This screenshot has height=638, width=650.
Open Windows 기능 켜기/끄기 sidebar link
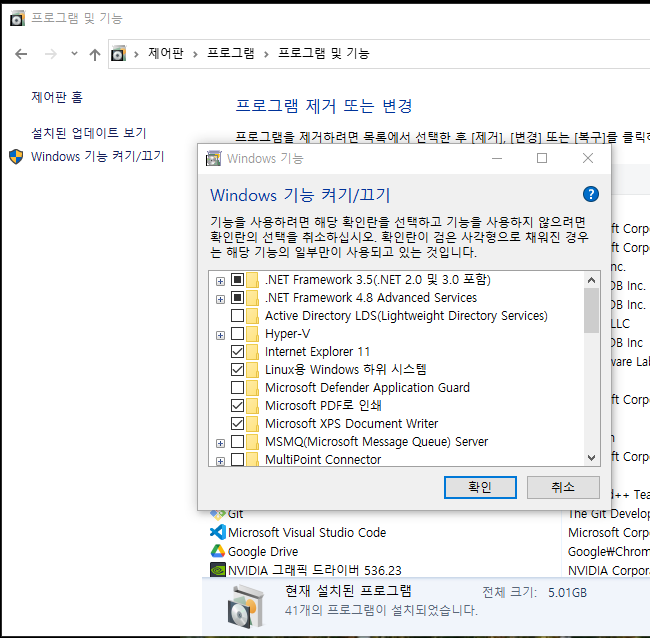point(98,157)
